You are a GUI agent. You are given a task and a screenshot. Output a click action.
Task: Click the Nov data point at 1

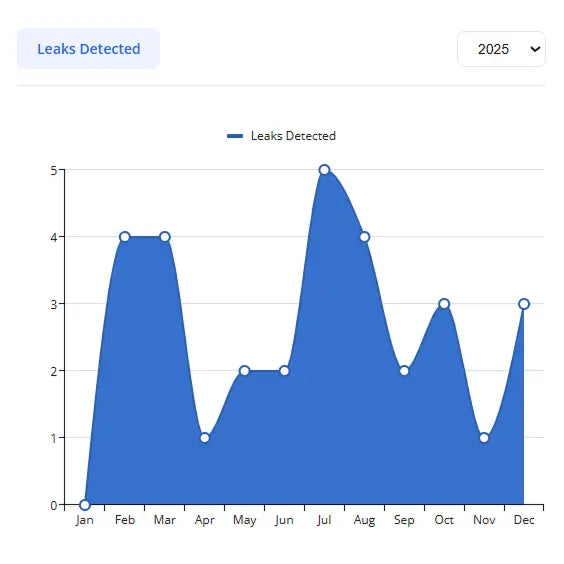tap(484, 438)
